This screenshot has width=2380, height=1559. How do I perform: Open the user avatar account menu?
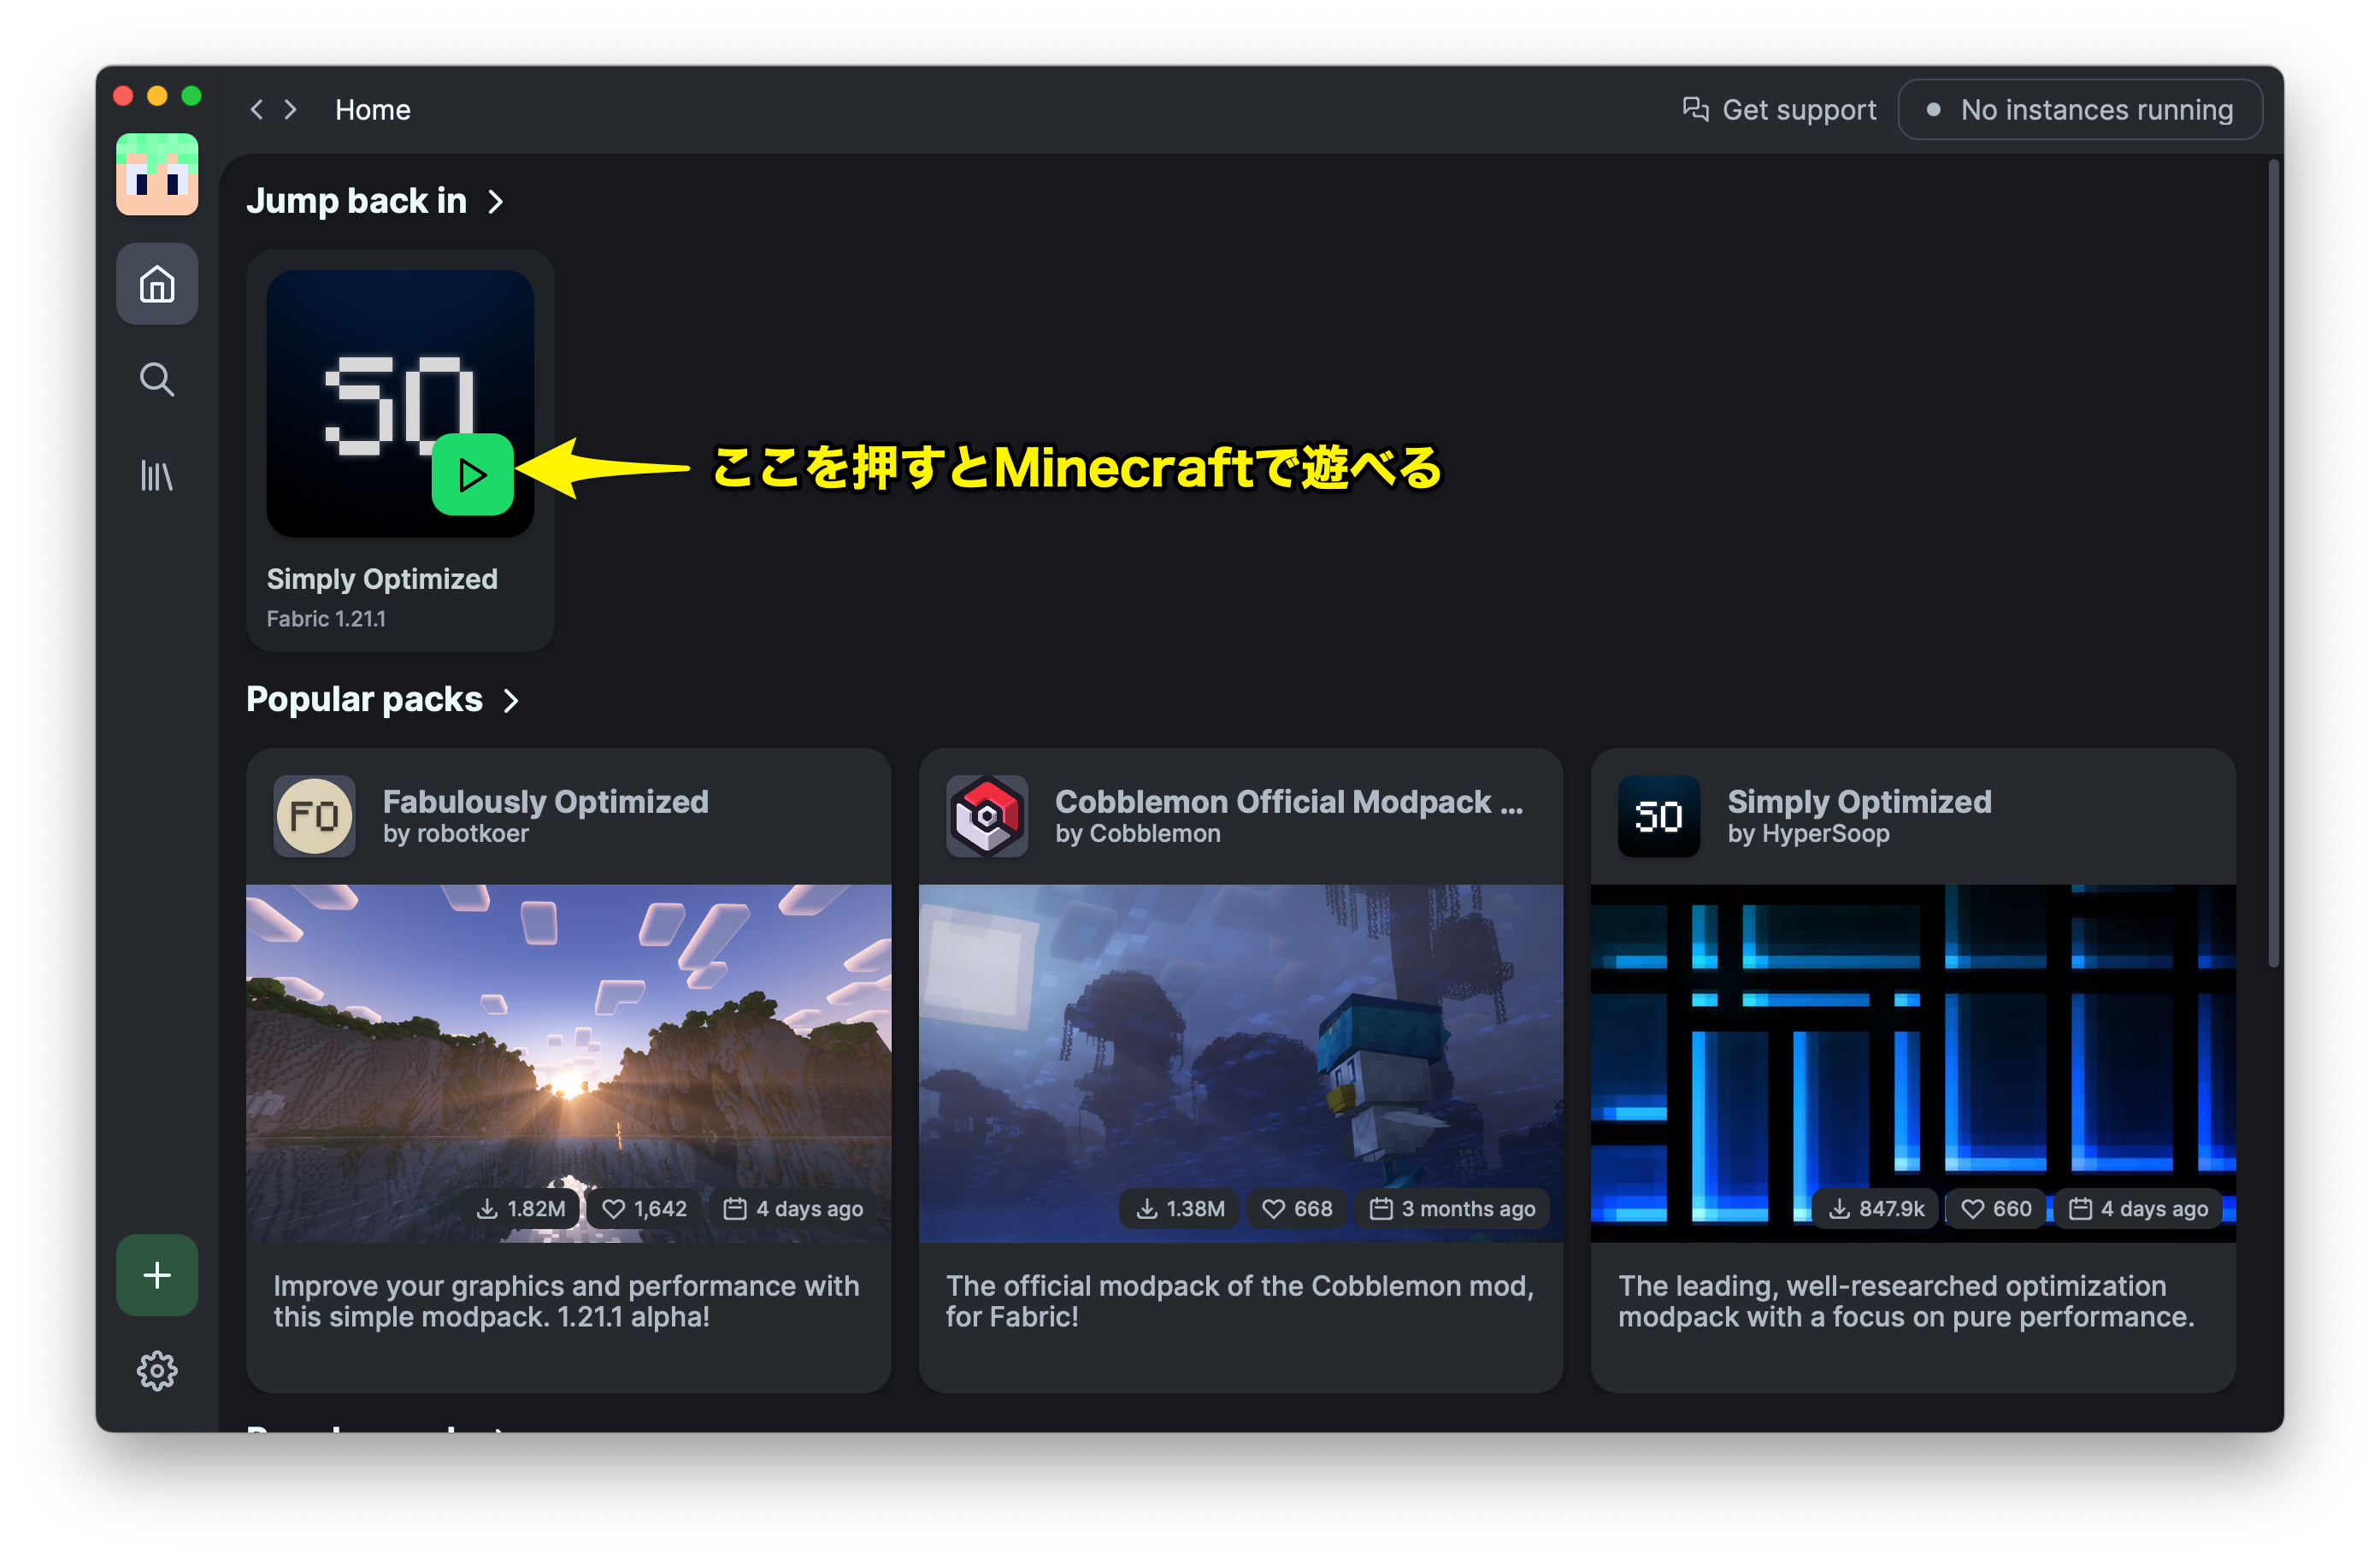pos(157,174)
